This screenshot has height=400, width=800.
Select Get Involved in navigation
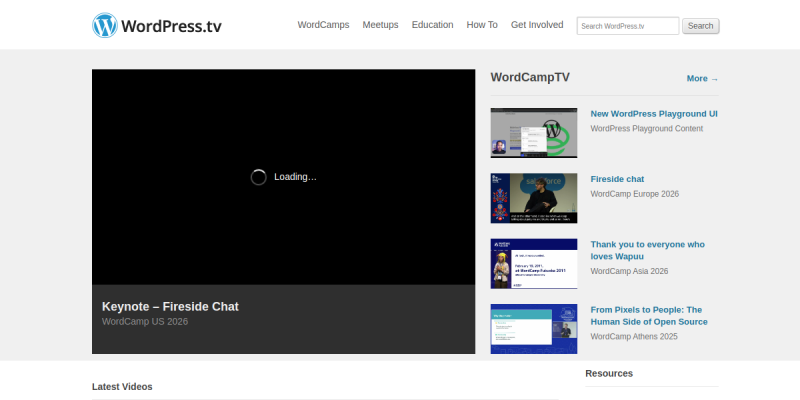537,25
